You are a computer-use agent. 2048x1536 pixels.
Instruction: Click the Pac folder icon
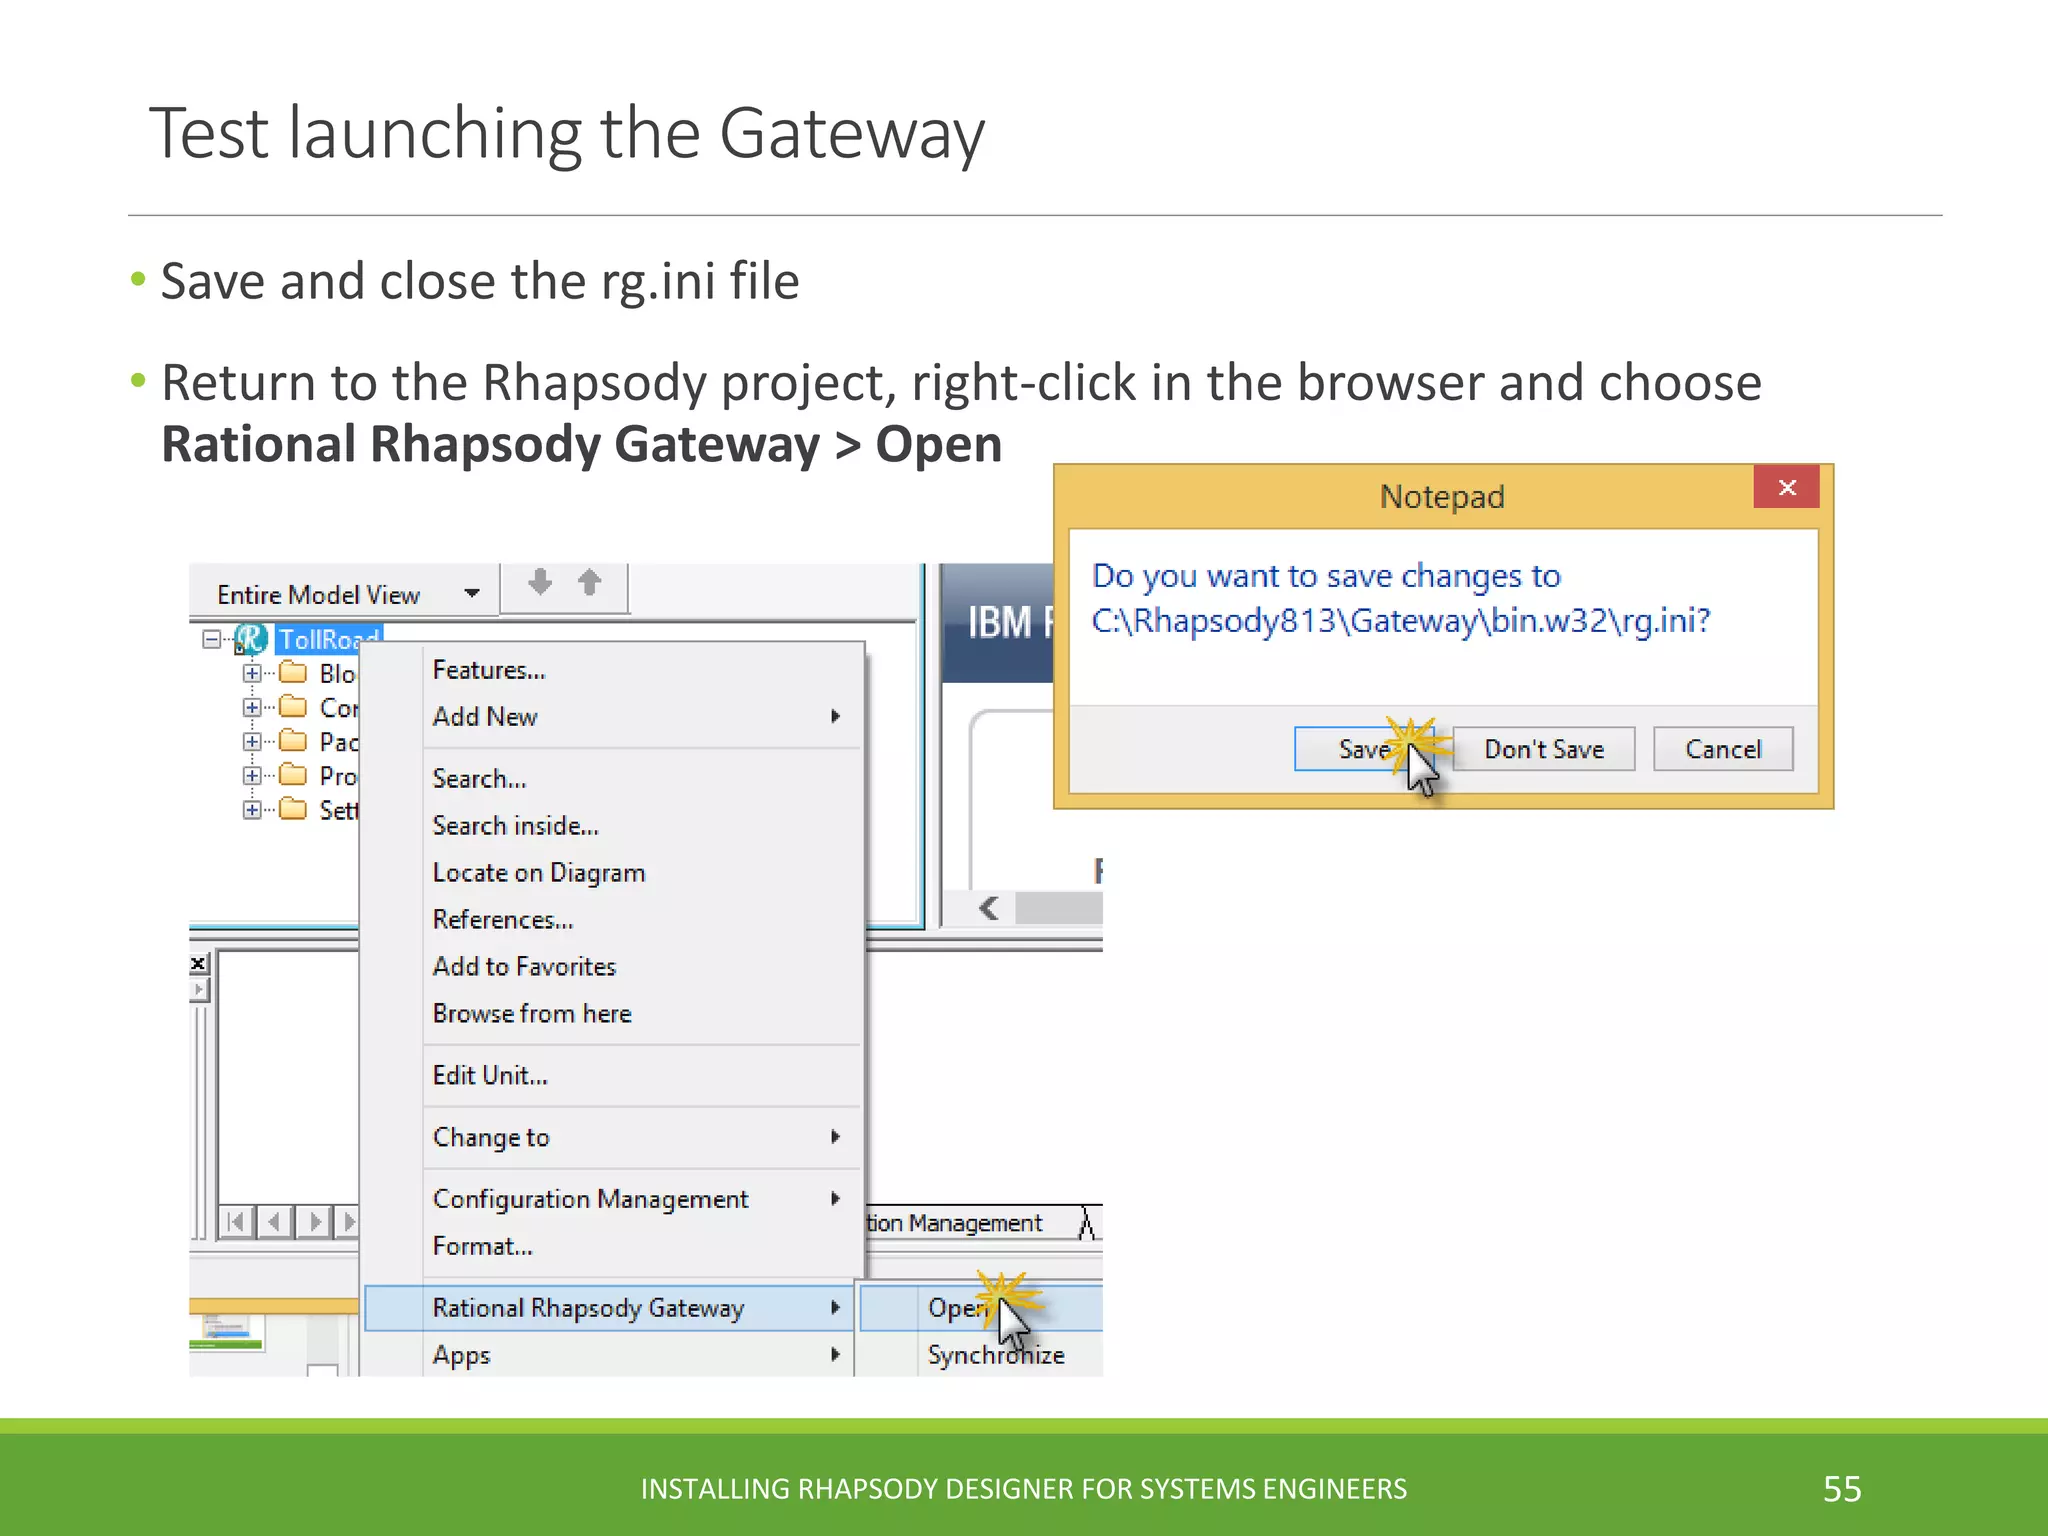293,740
